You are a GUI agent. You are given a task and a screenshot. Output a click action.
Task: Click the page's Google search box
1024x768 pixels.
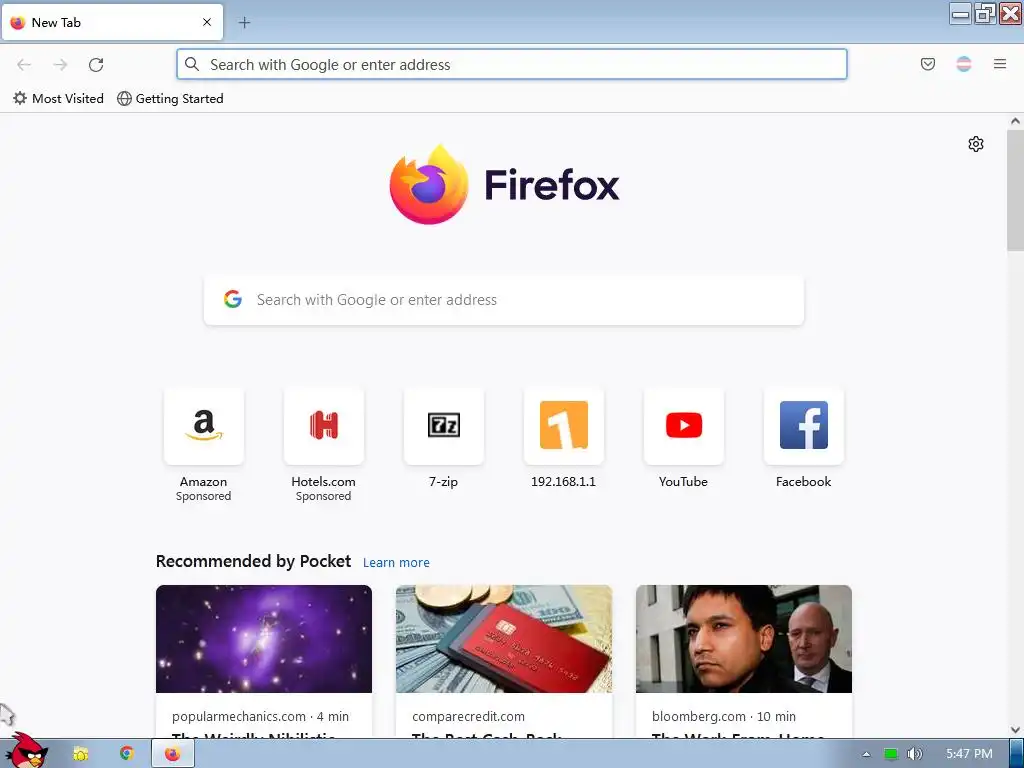coord(504,300)
